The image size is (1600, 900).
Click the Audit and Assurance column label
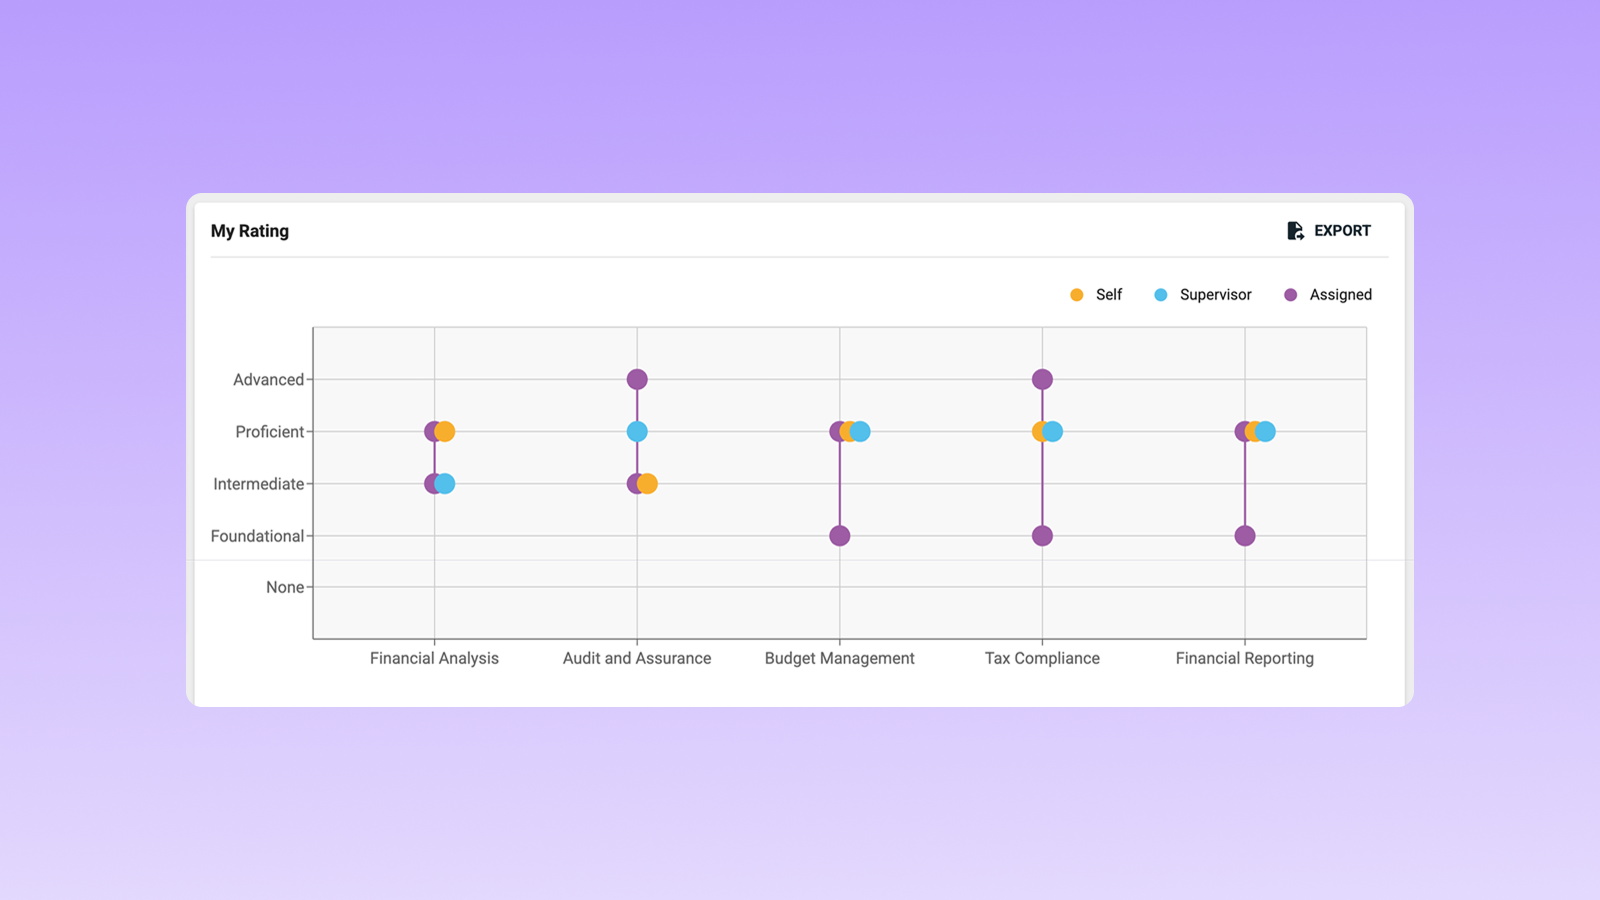tap(637, 658)
